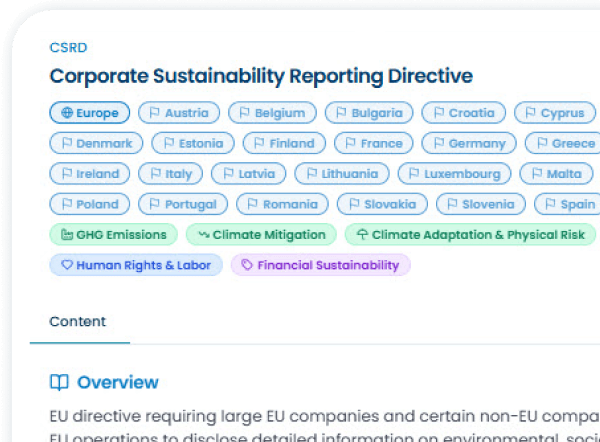Click the flag icon beside Slovakia
The image size is (600, 442).
354,204
